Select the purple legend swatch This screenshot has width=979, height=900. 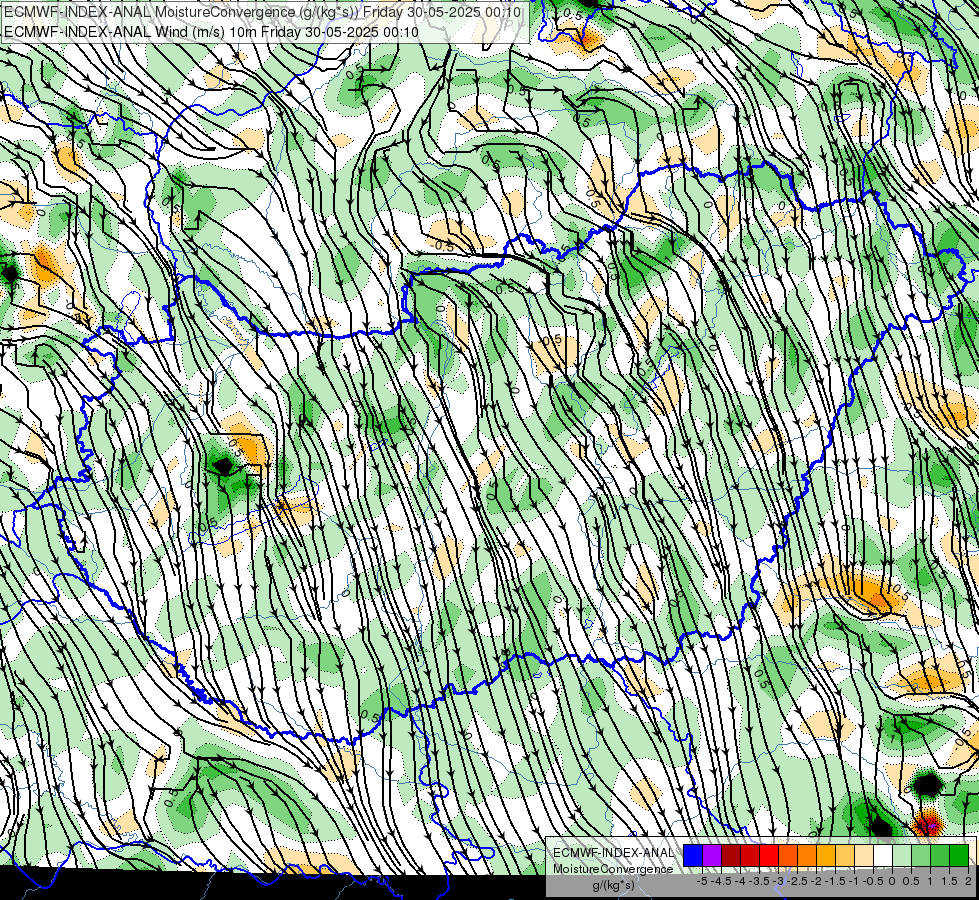point(712,855)
